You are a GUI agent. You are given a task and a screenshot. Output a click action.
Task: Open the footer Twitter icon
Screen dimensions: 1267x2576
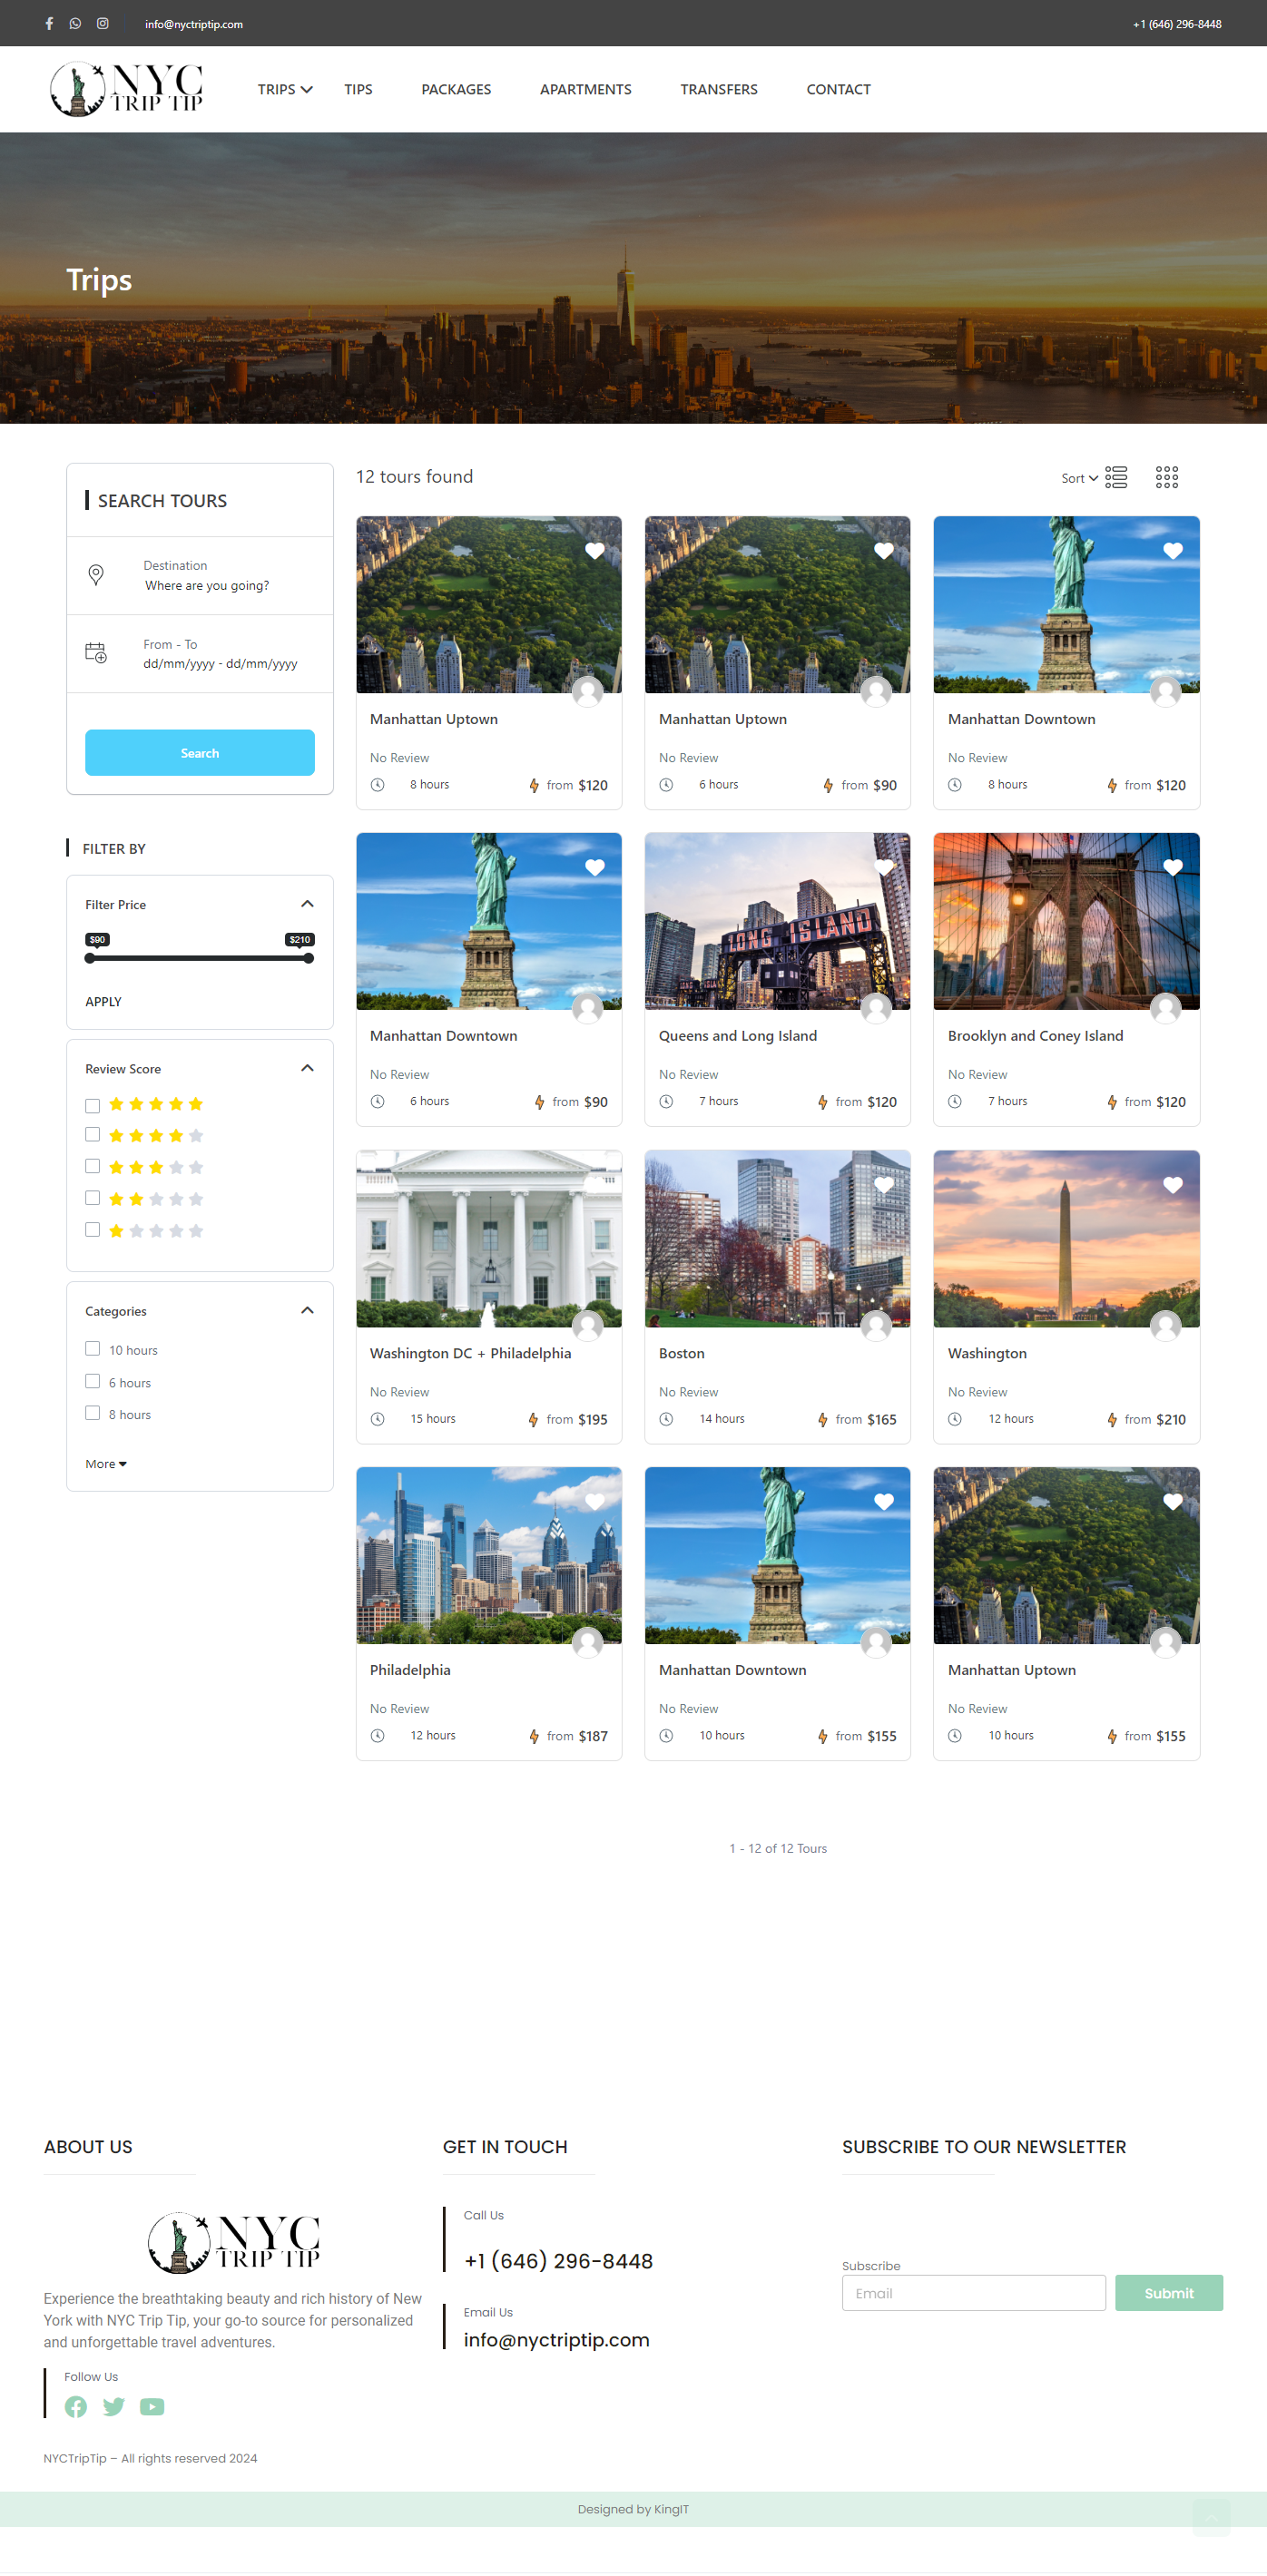pos(114,2406)
